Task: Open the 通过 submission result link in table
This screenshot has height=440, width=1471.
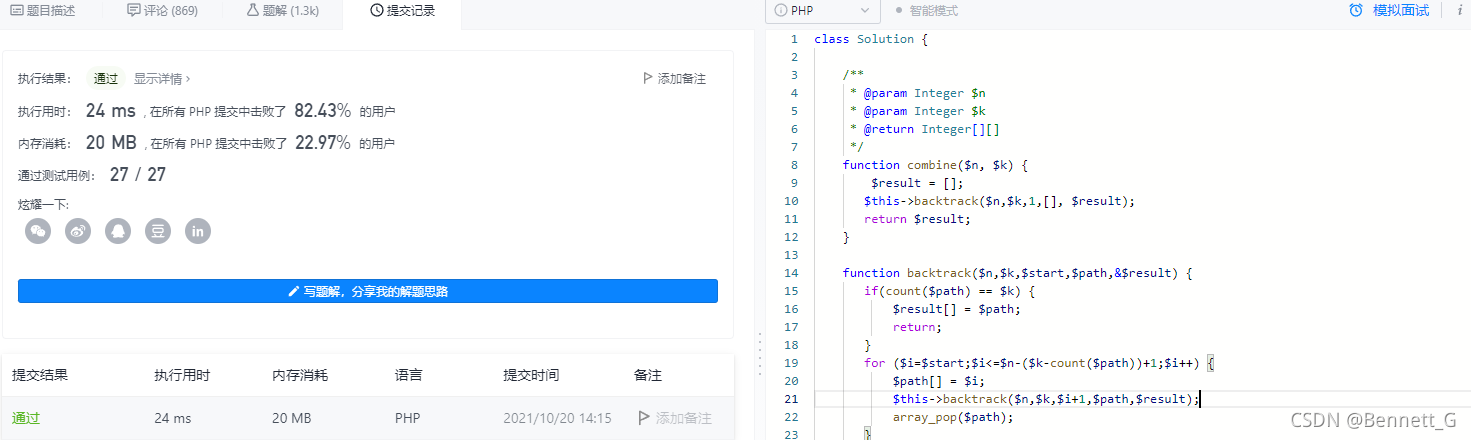Action: tap(26, 418)
